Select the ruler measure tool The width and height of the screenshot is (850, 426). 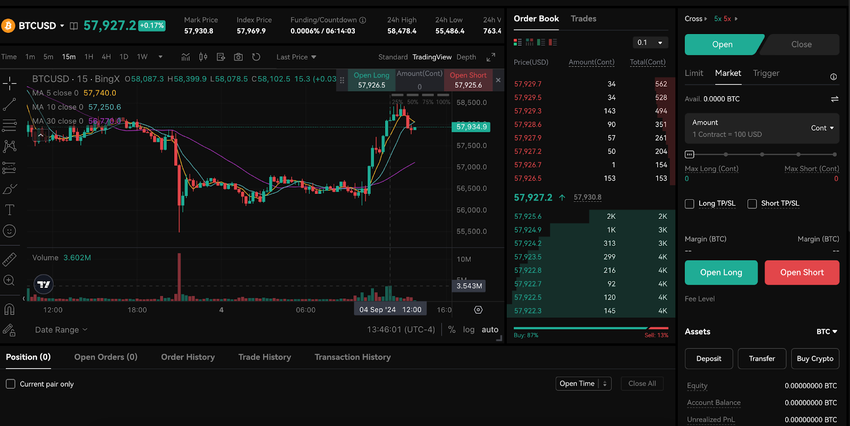pyautogui.click(x=10, y=260)
